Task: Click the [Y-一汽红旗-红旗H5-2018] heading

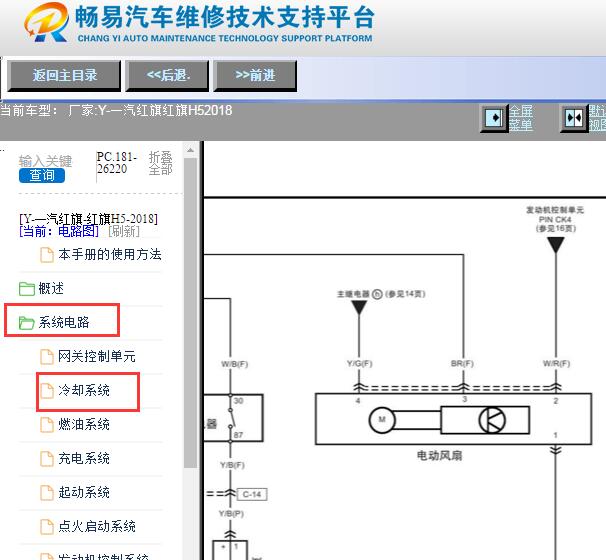Action: (89, 219)
